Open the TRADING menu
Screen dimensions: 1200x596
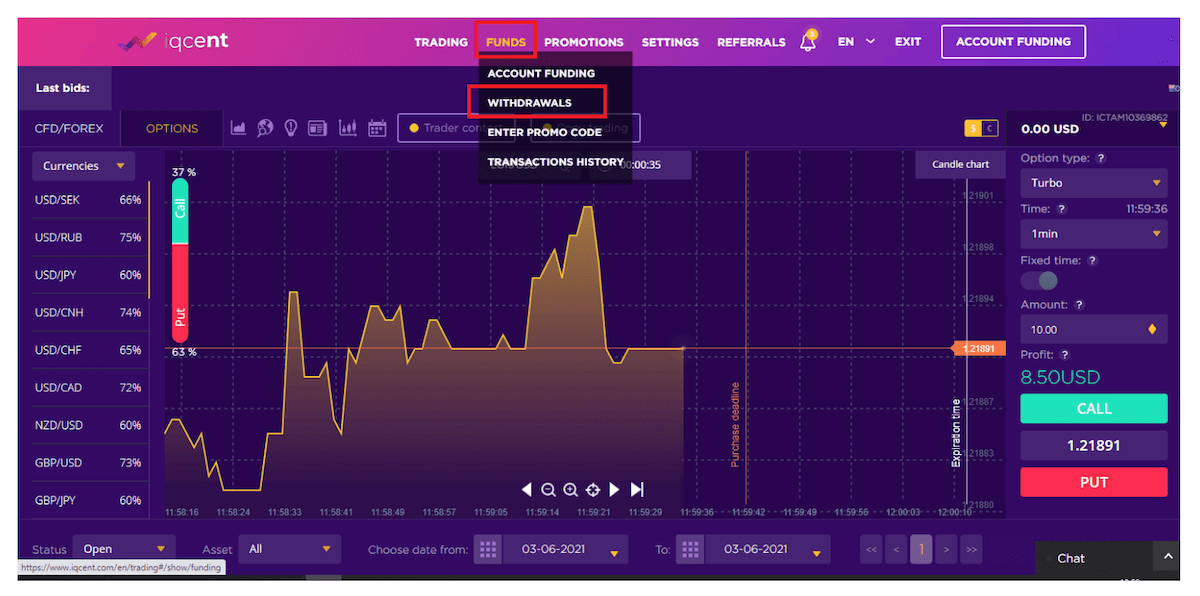tap(441, 42)
